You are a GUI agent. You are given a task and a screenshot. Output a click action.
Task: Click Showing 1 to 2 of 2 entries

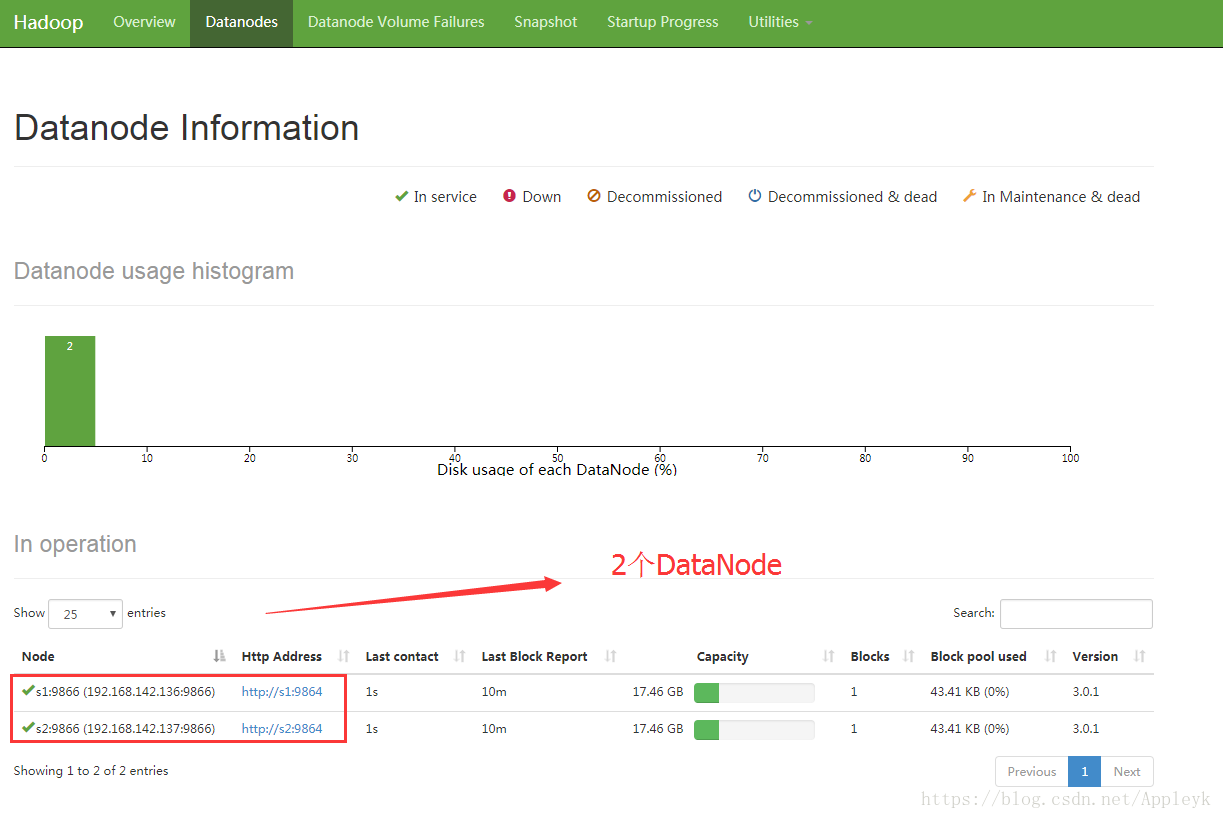point(91,771)
